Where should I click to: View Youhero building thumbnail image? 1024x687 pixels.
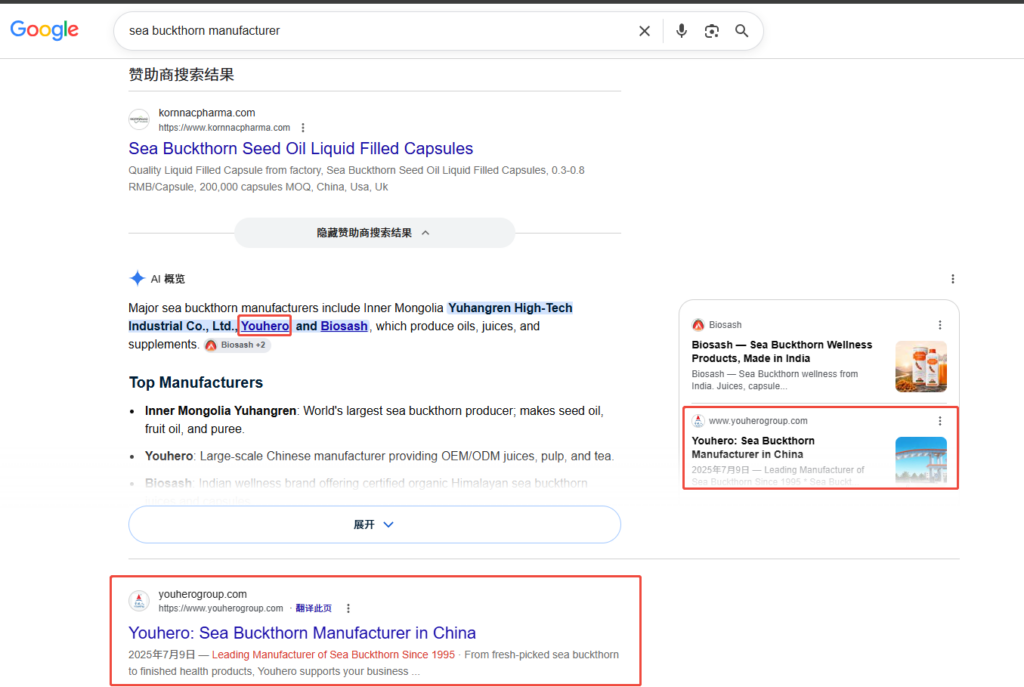pos(921,460)
